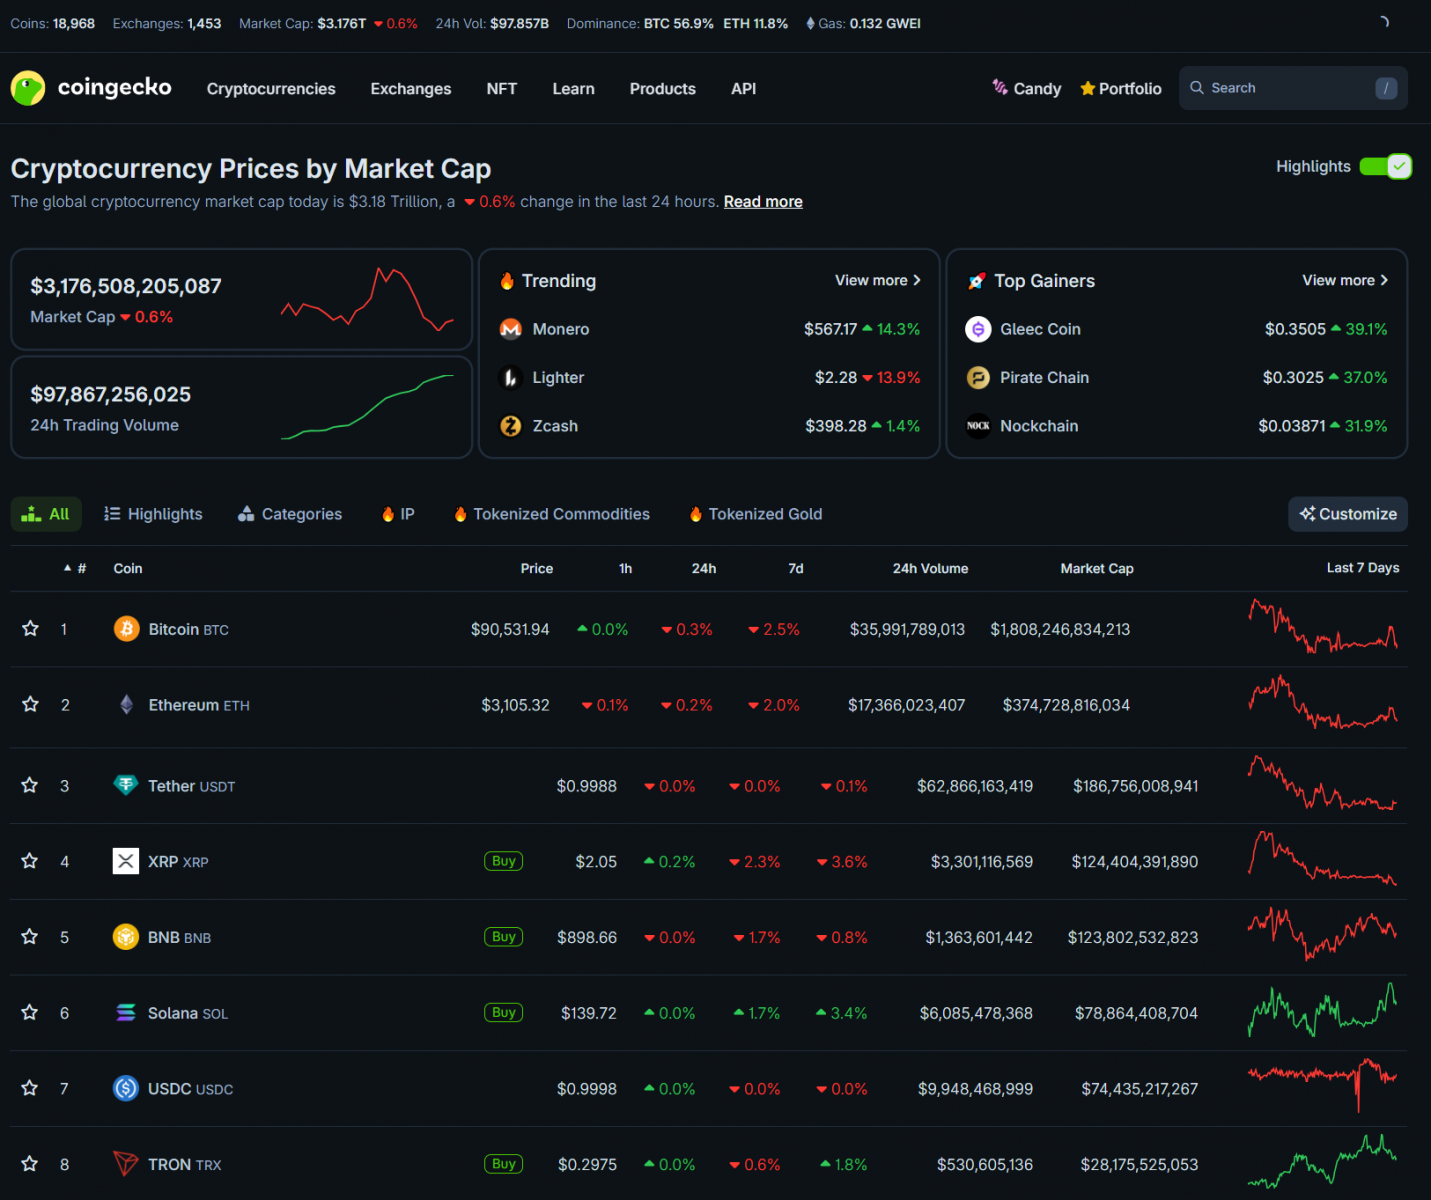
Task: Switch to the Categories tab
Action: coord(290,514)
